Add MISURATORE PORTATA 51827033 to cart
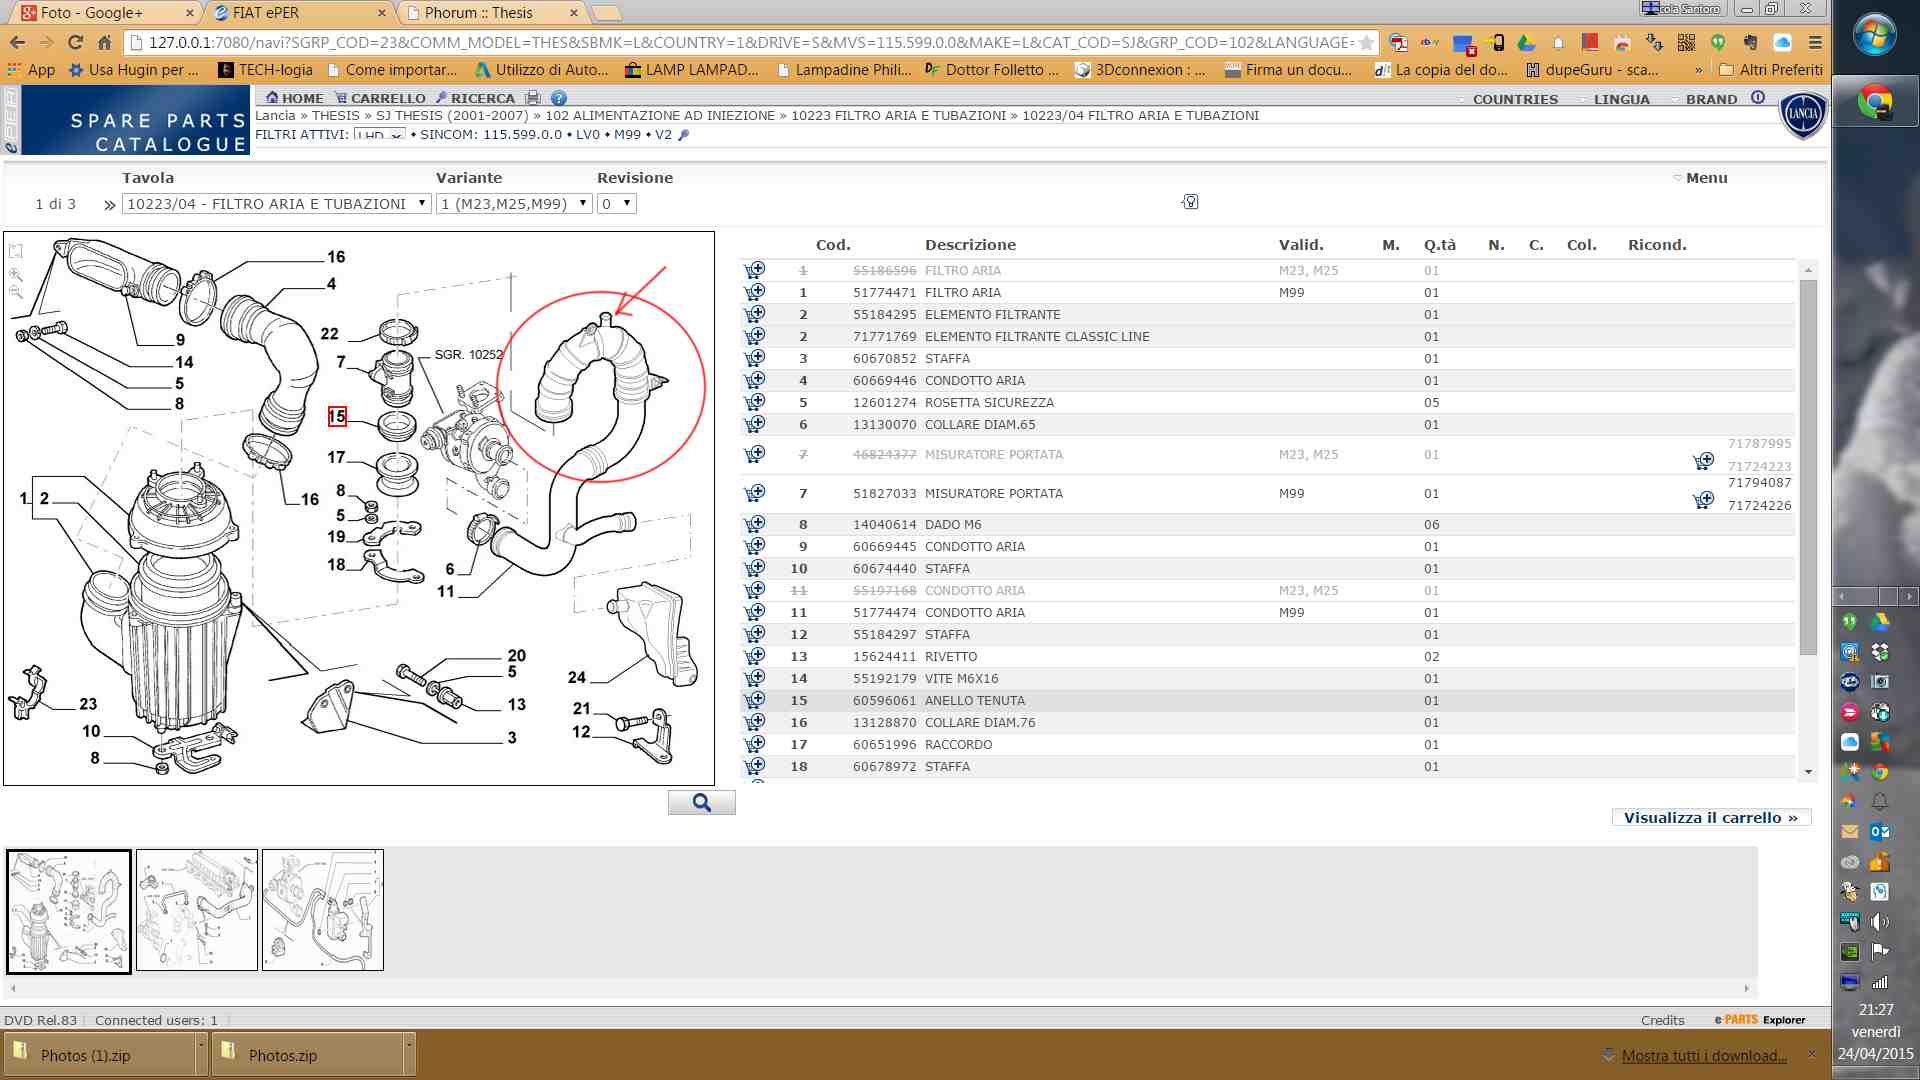The width and height of the screenshot is (1920, 1080). (755, 493)
